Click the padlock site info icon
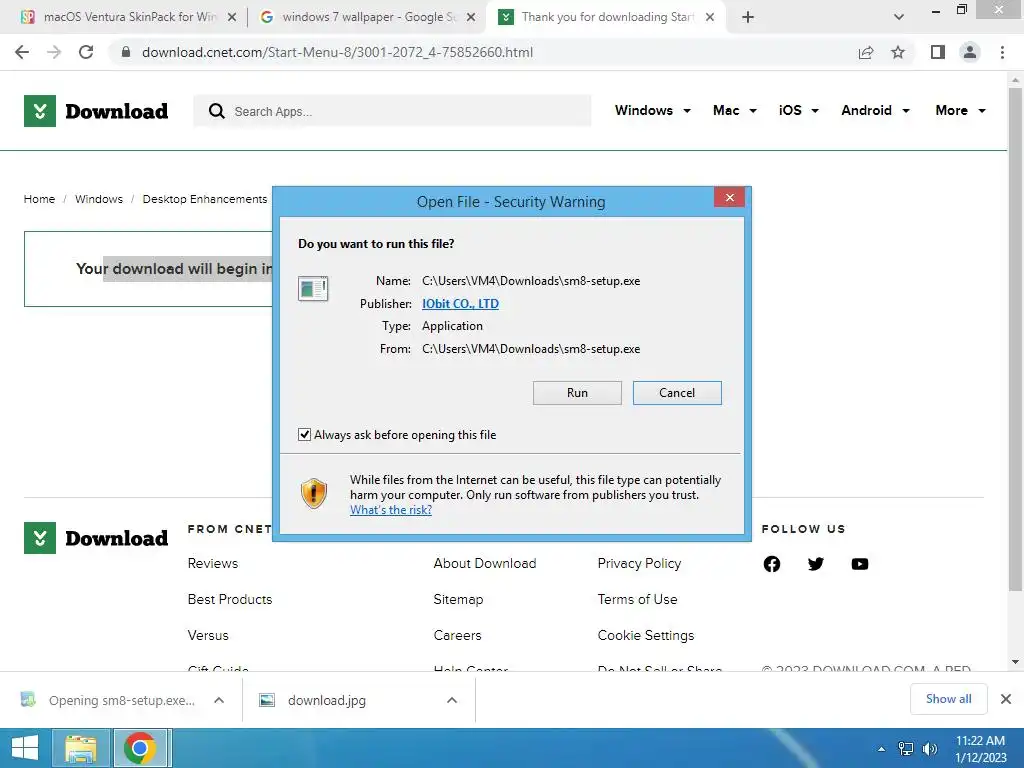The image size is (1024, 768). pos(126,52)
